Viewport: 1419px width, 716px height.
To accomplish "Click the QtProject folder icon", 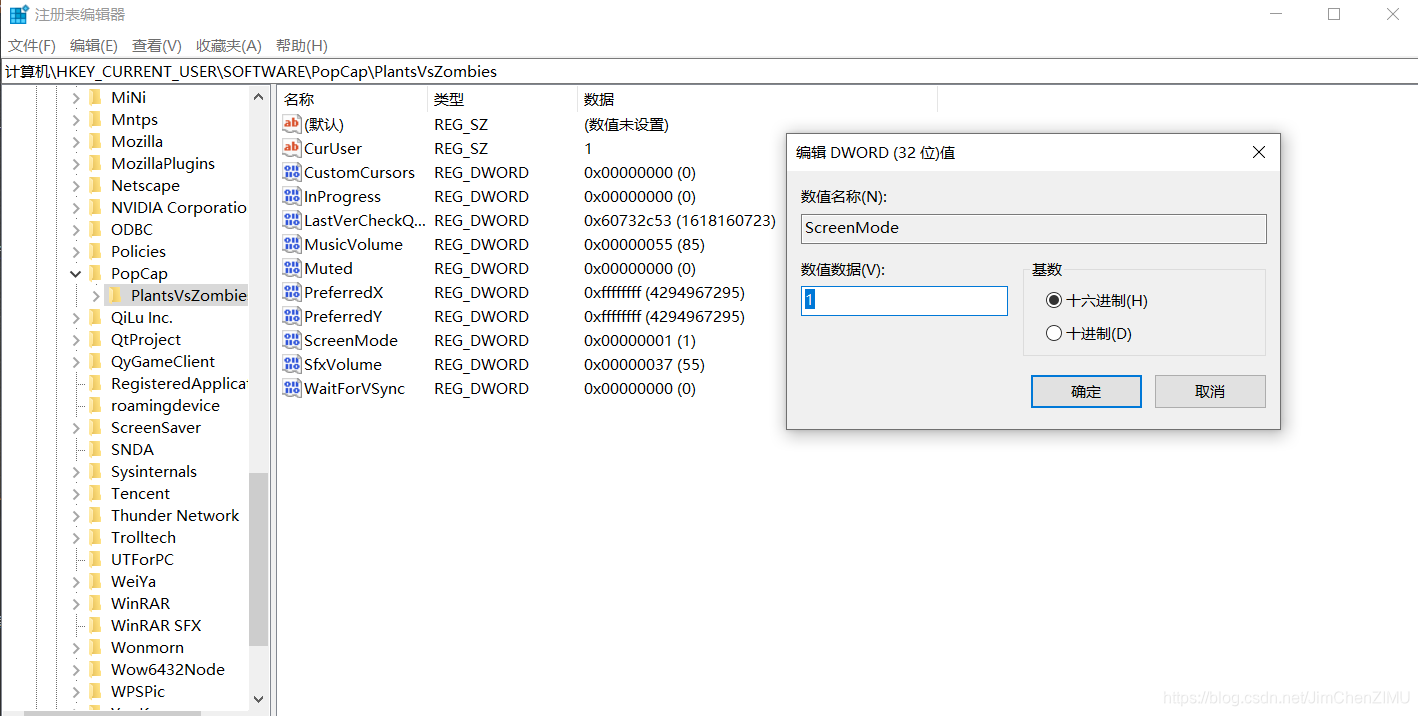I will click(x=96, y=339).
